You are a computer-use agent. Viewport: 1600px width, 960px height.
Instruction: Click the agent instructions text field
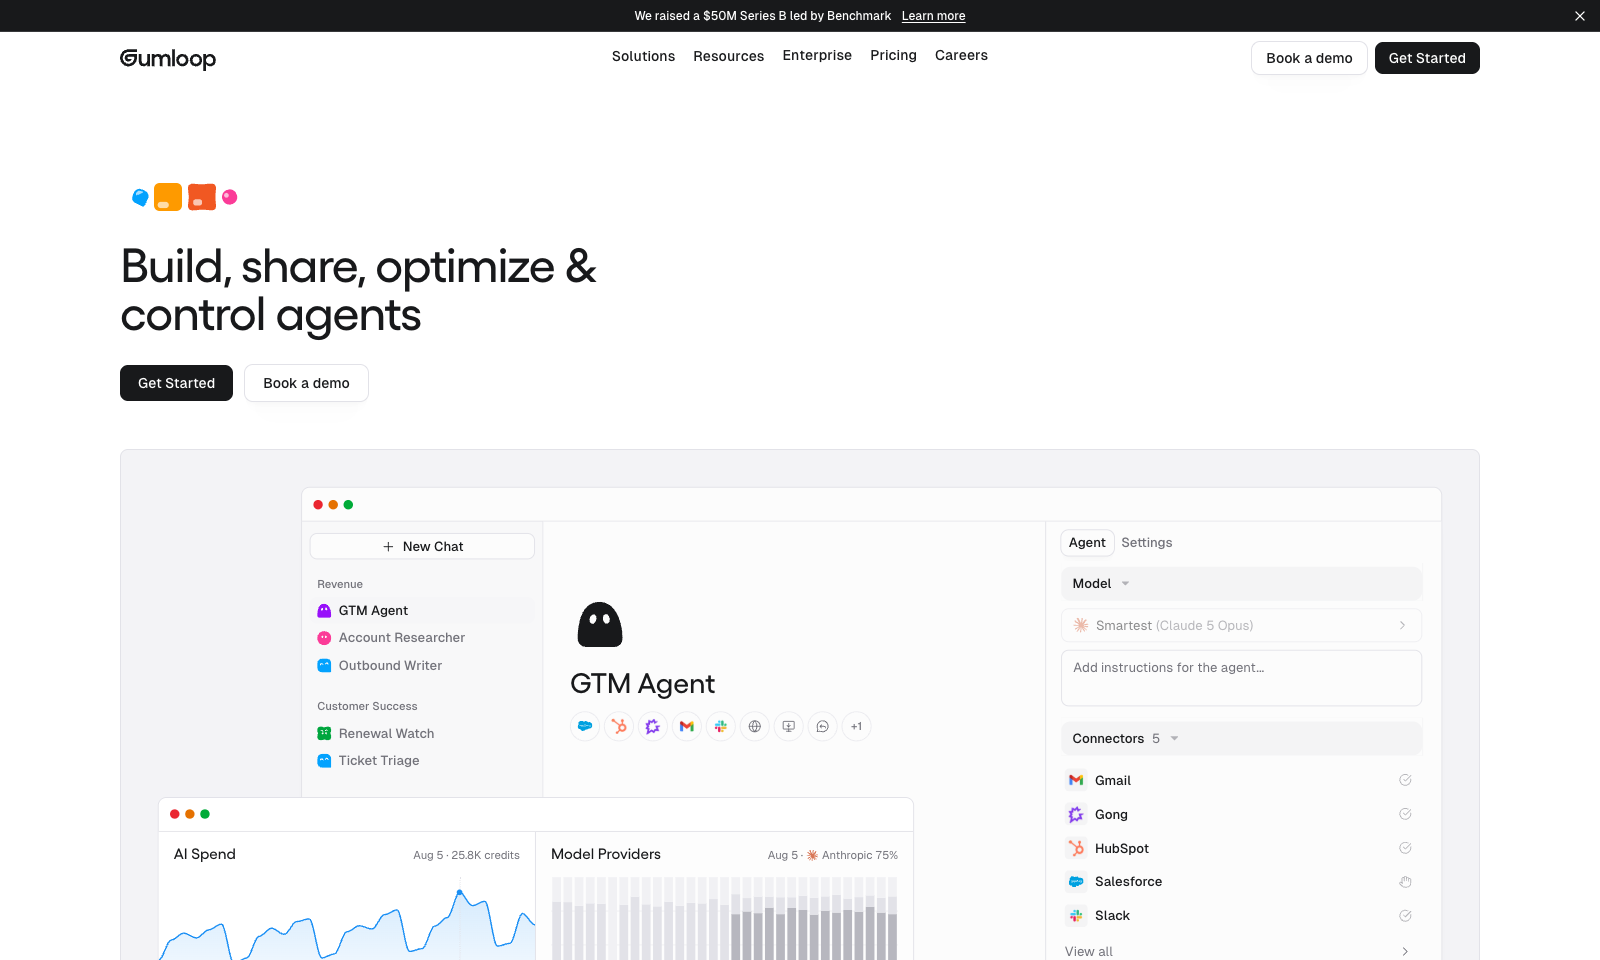coord(1241,678)
